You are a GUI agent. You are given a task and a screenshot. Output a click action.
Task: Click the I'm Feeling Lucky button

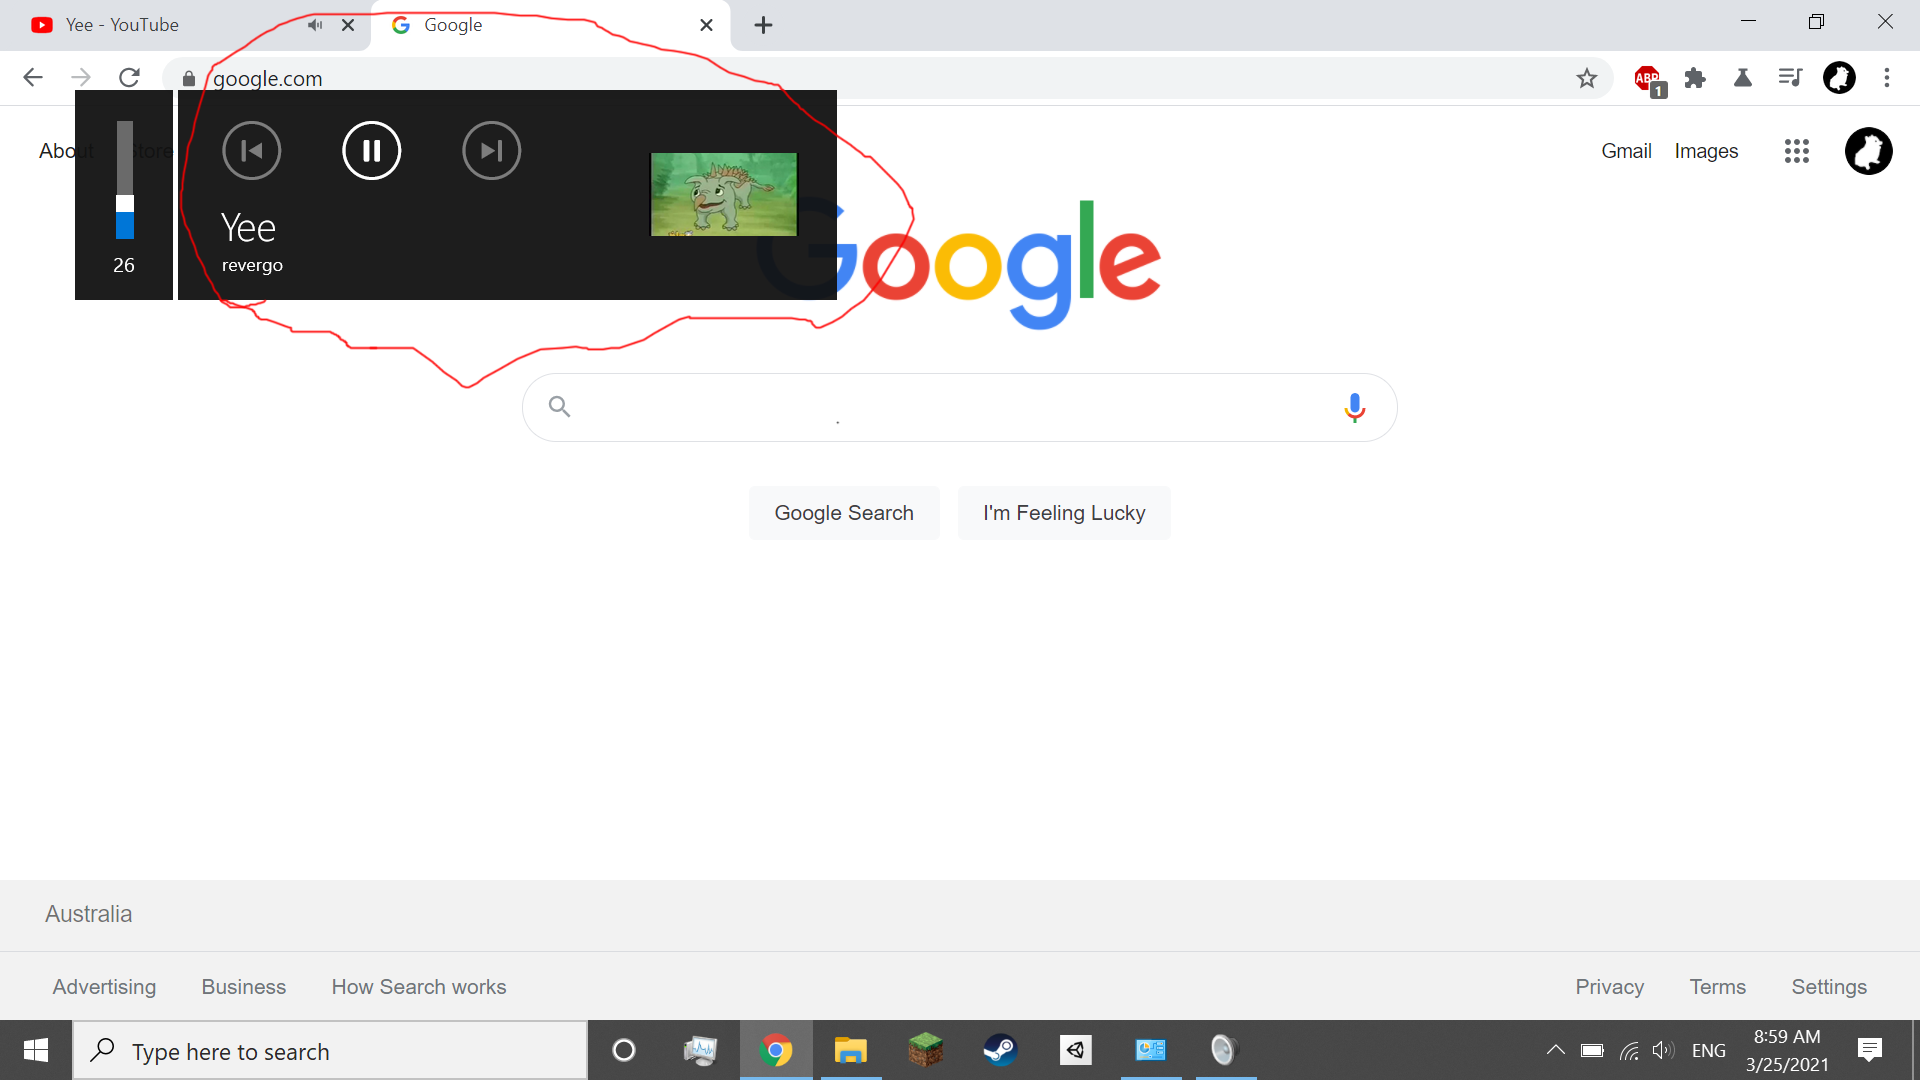click(1064, 513)
